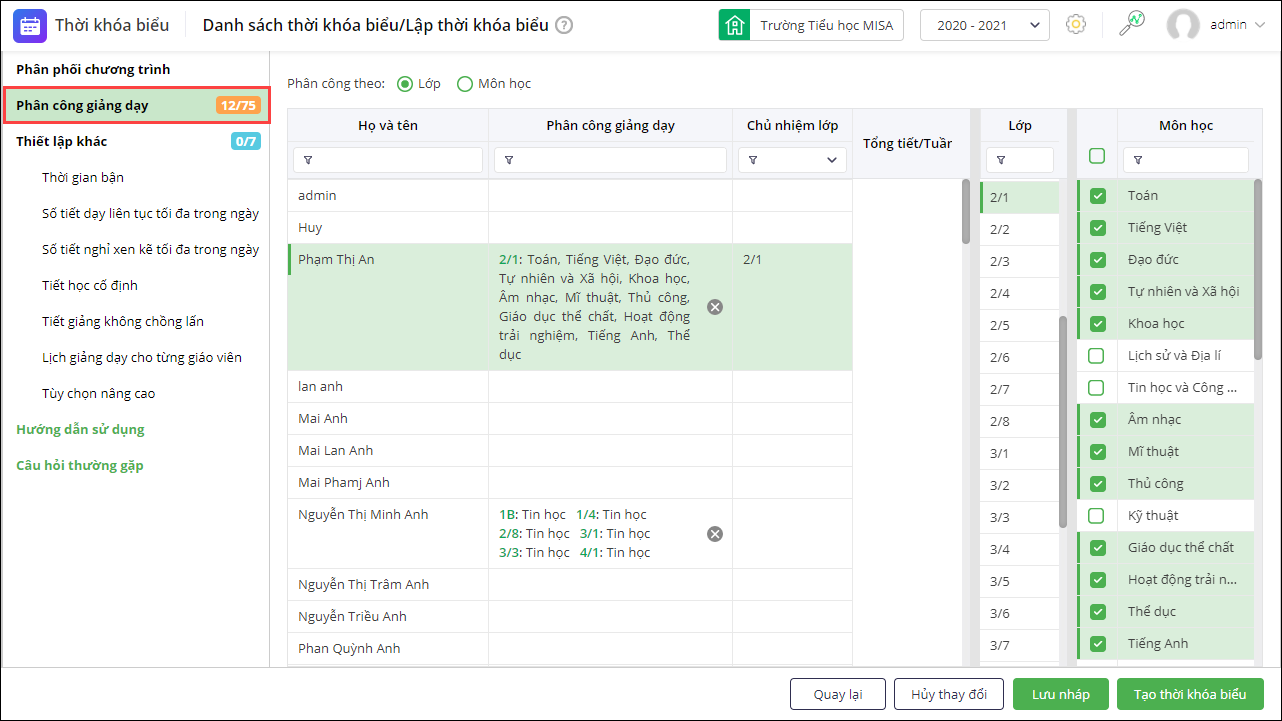Expand the admin account menu arrow

click(1258, 25)
